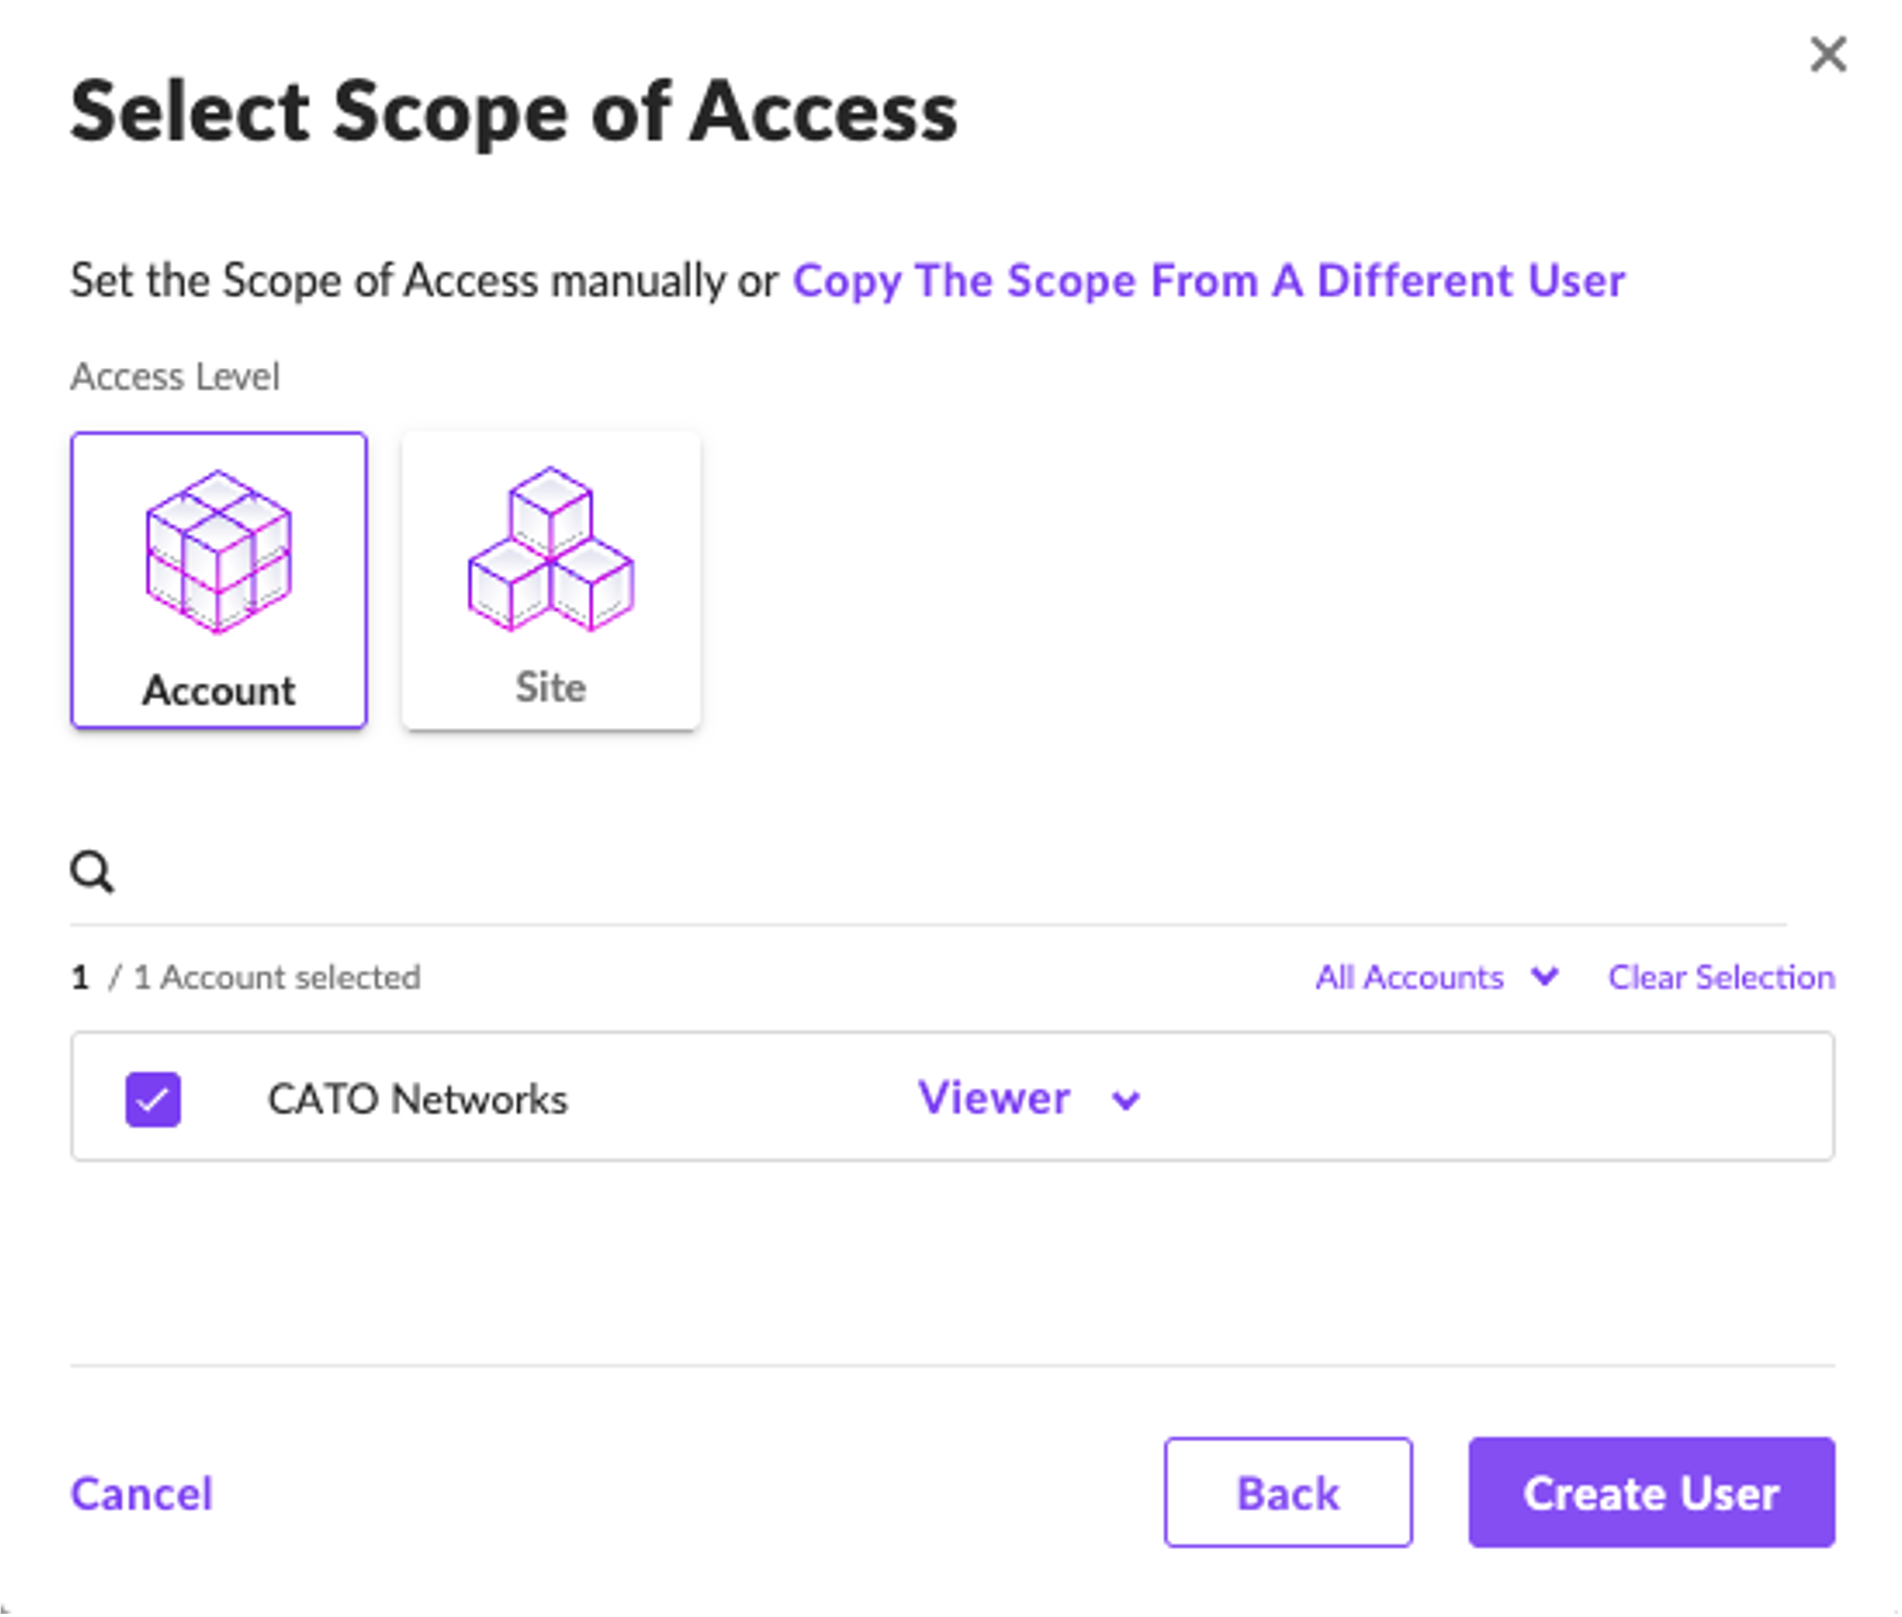Deselect the Account access level option

(x=219, y=580)
